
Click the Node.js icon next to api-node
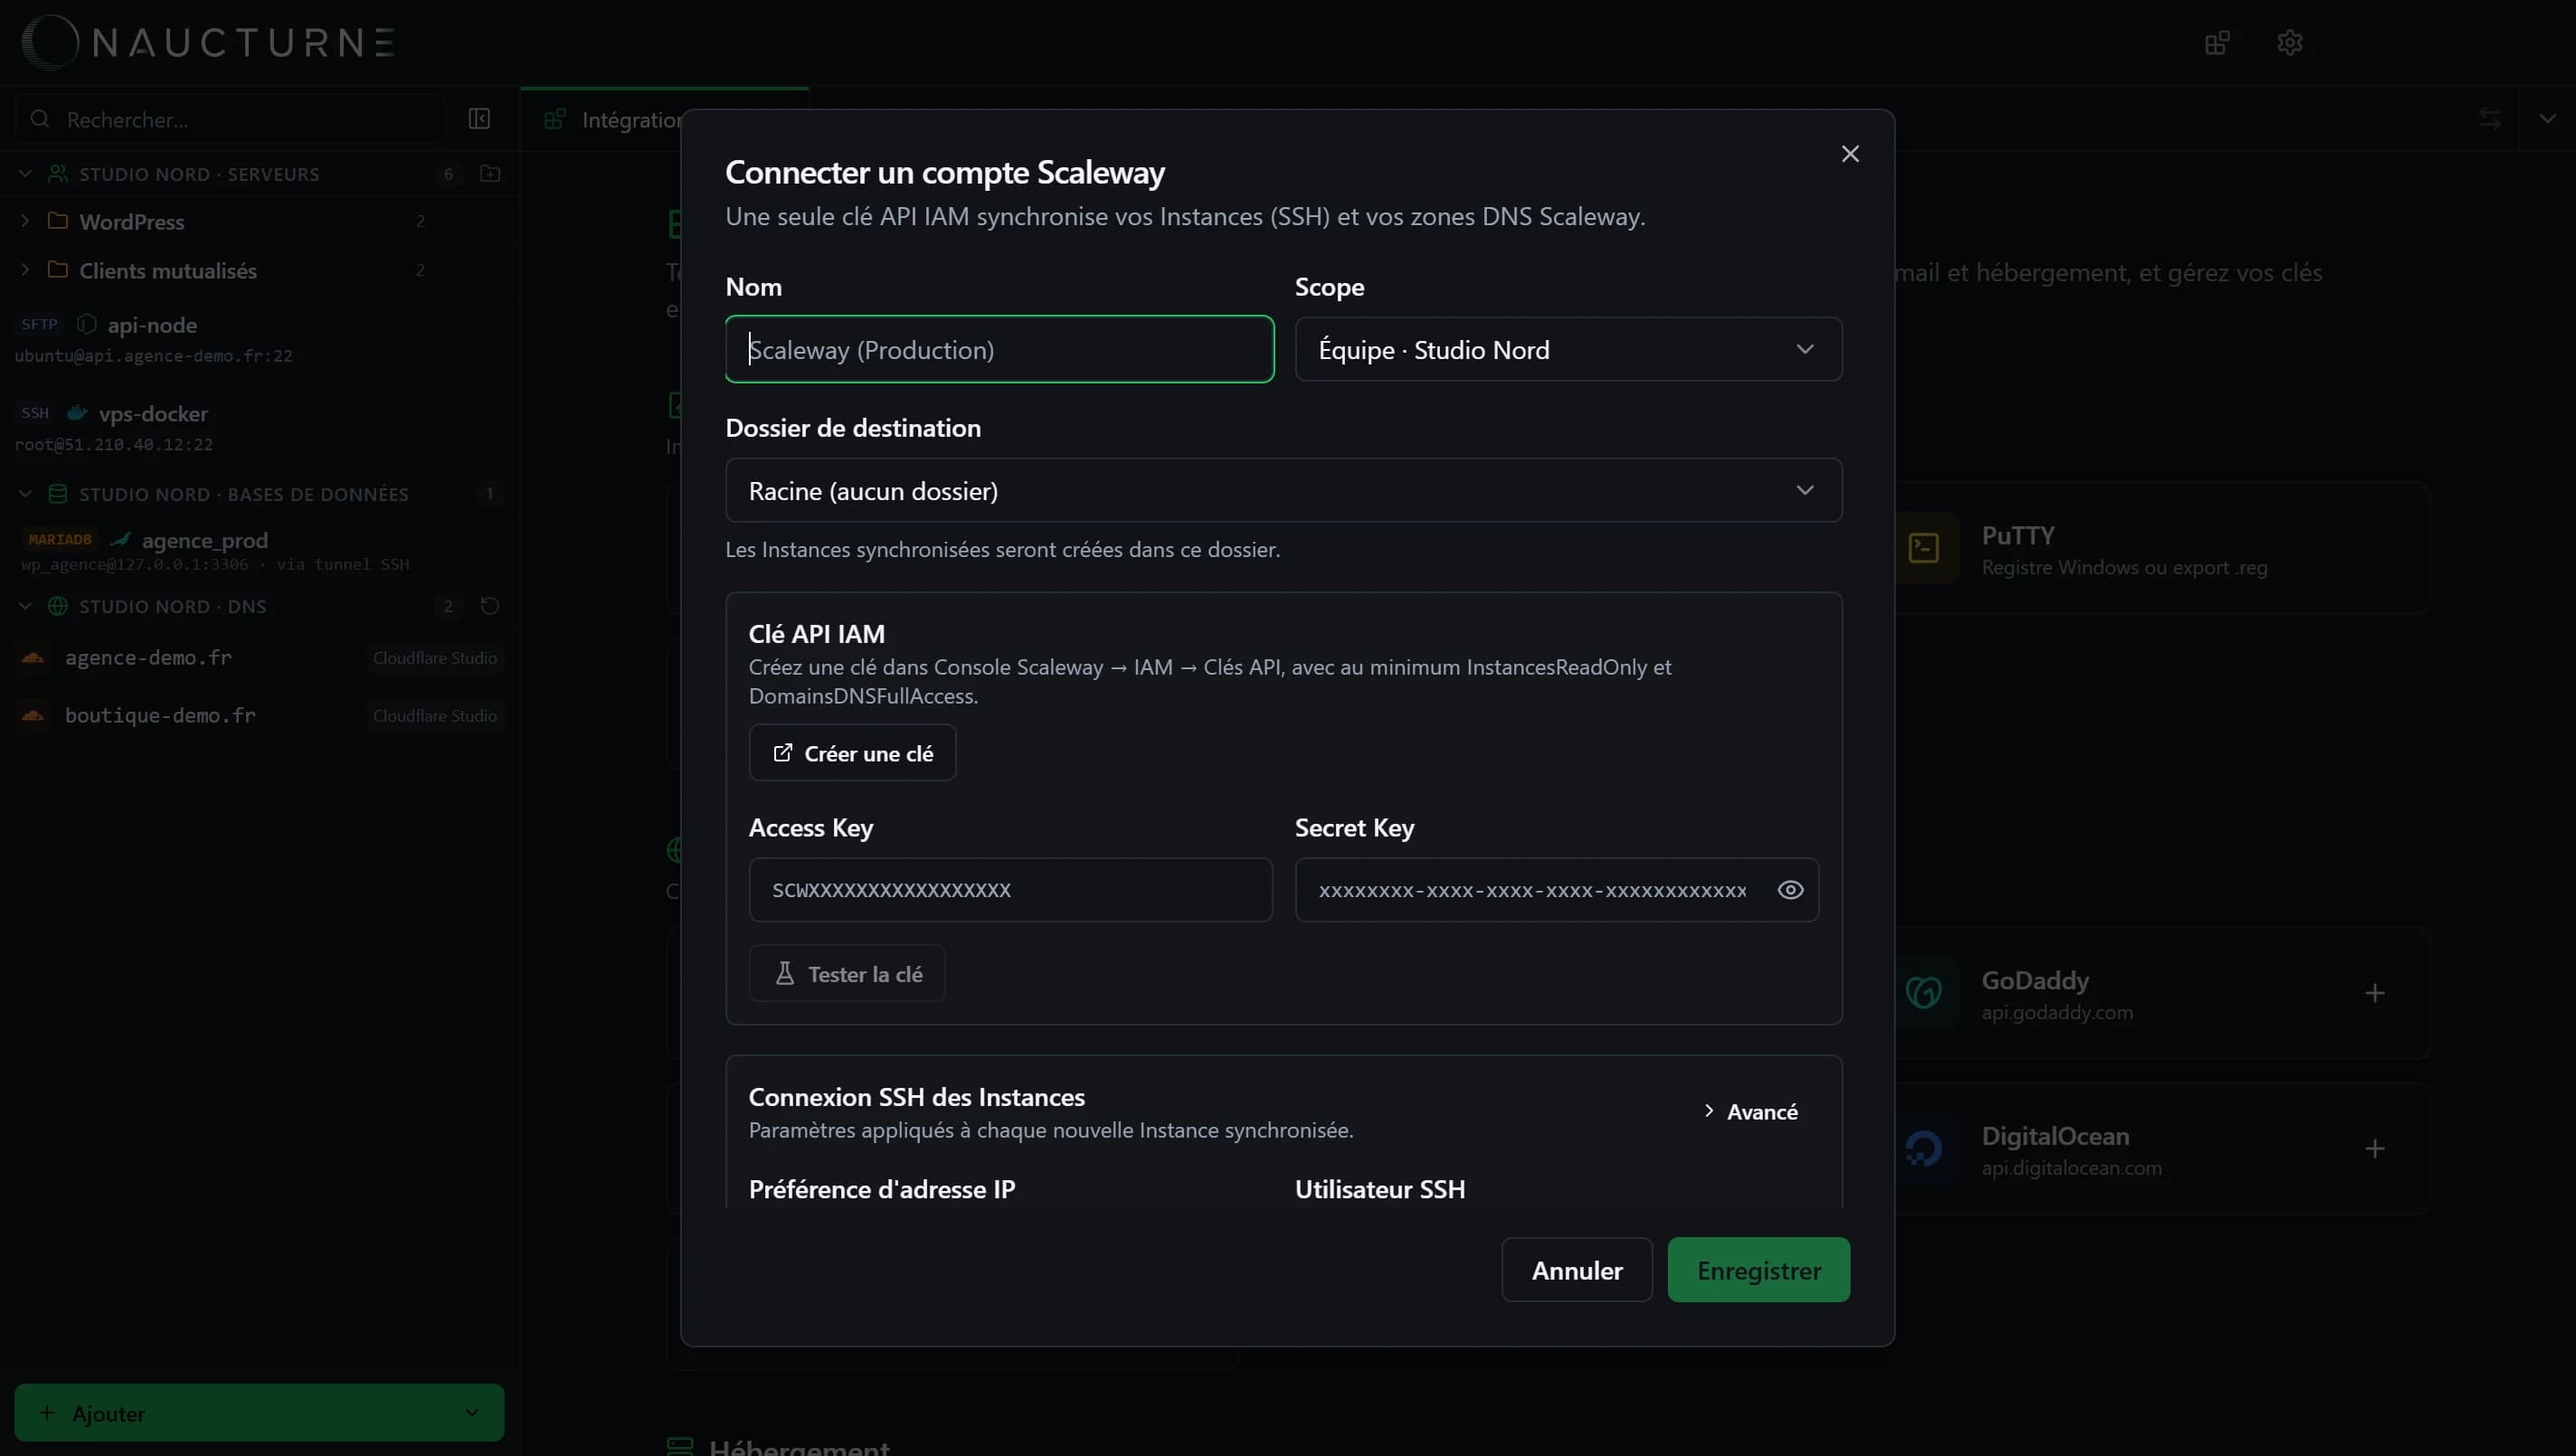pos(87,324)
